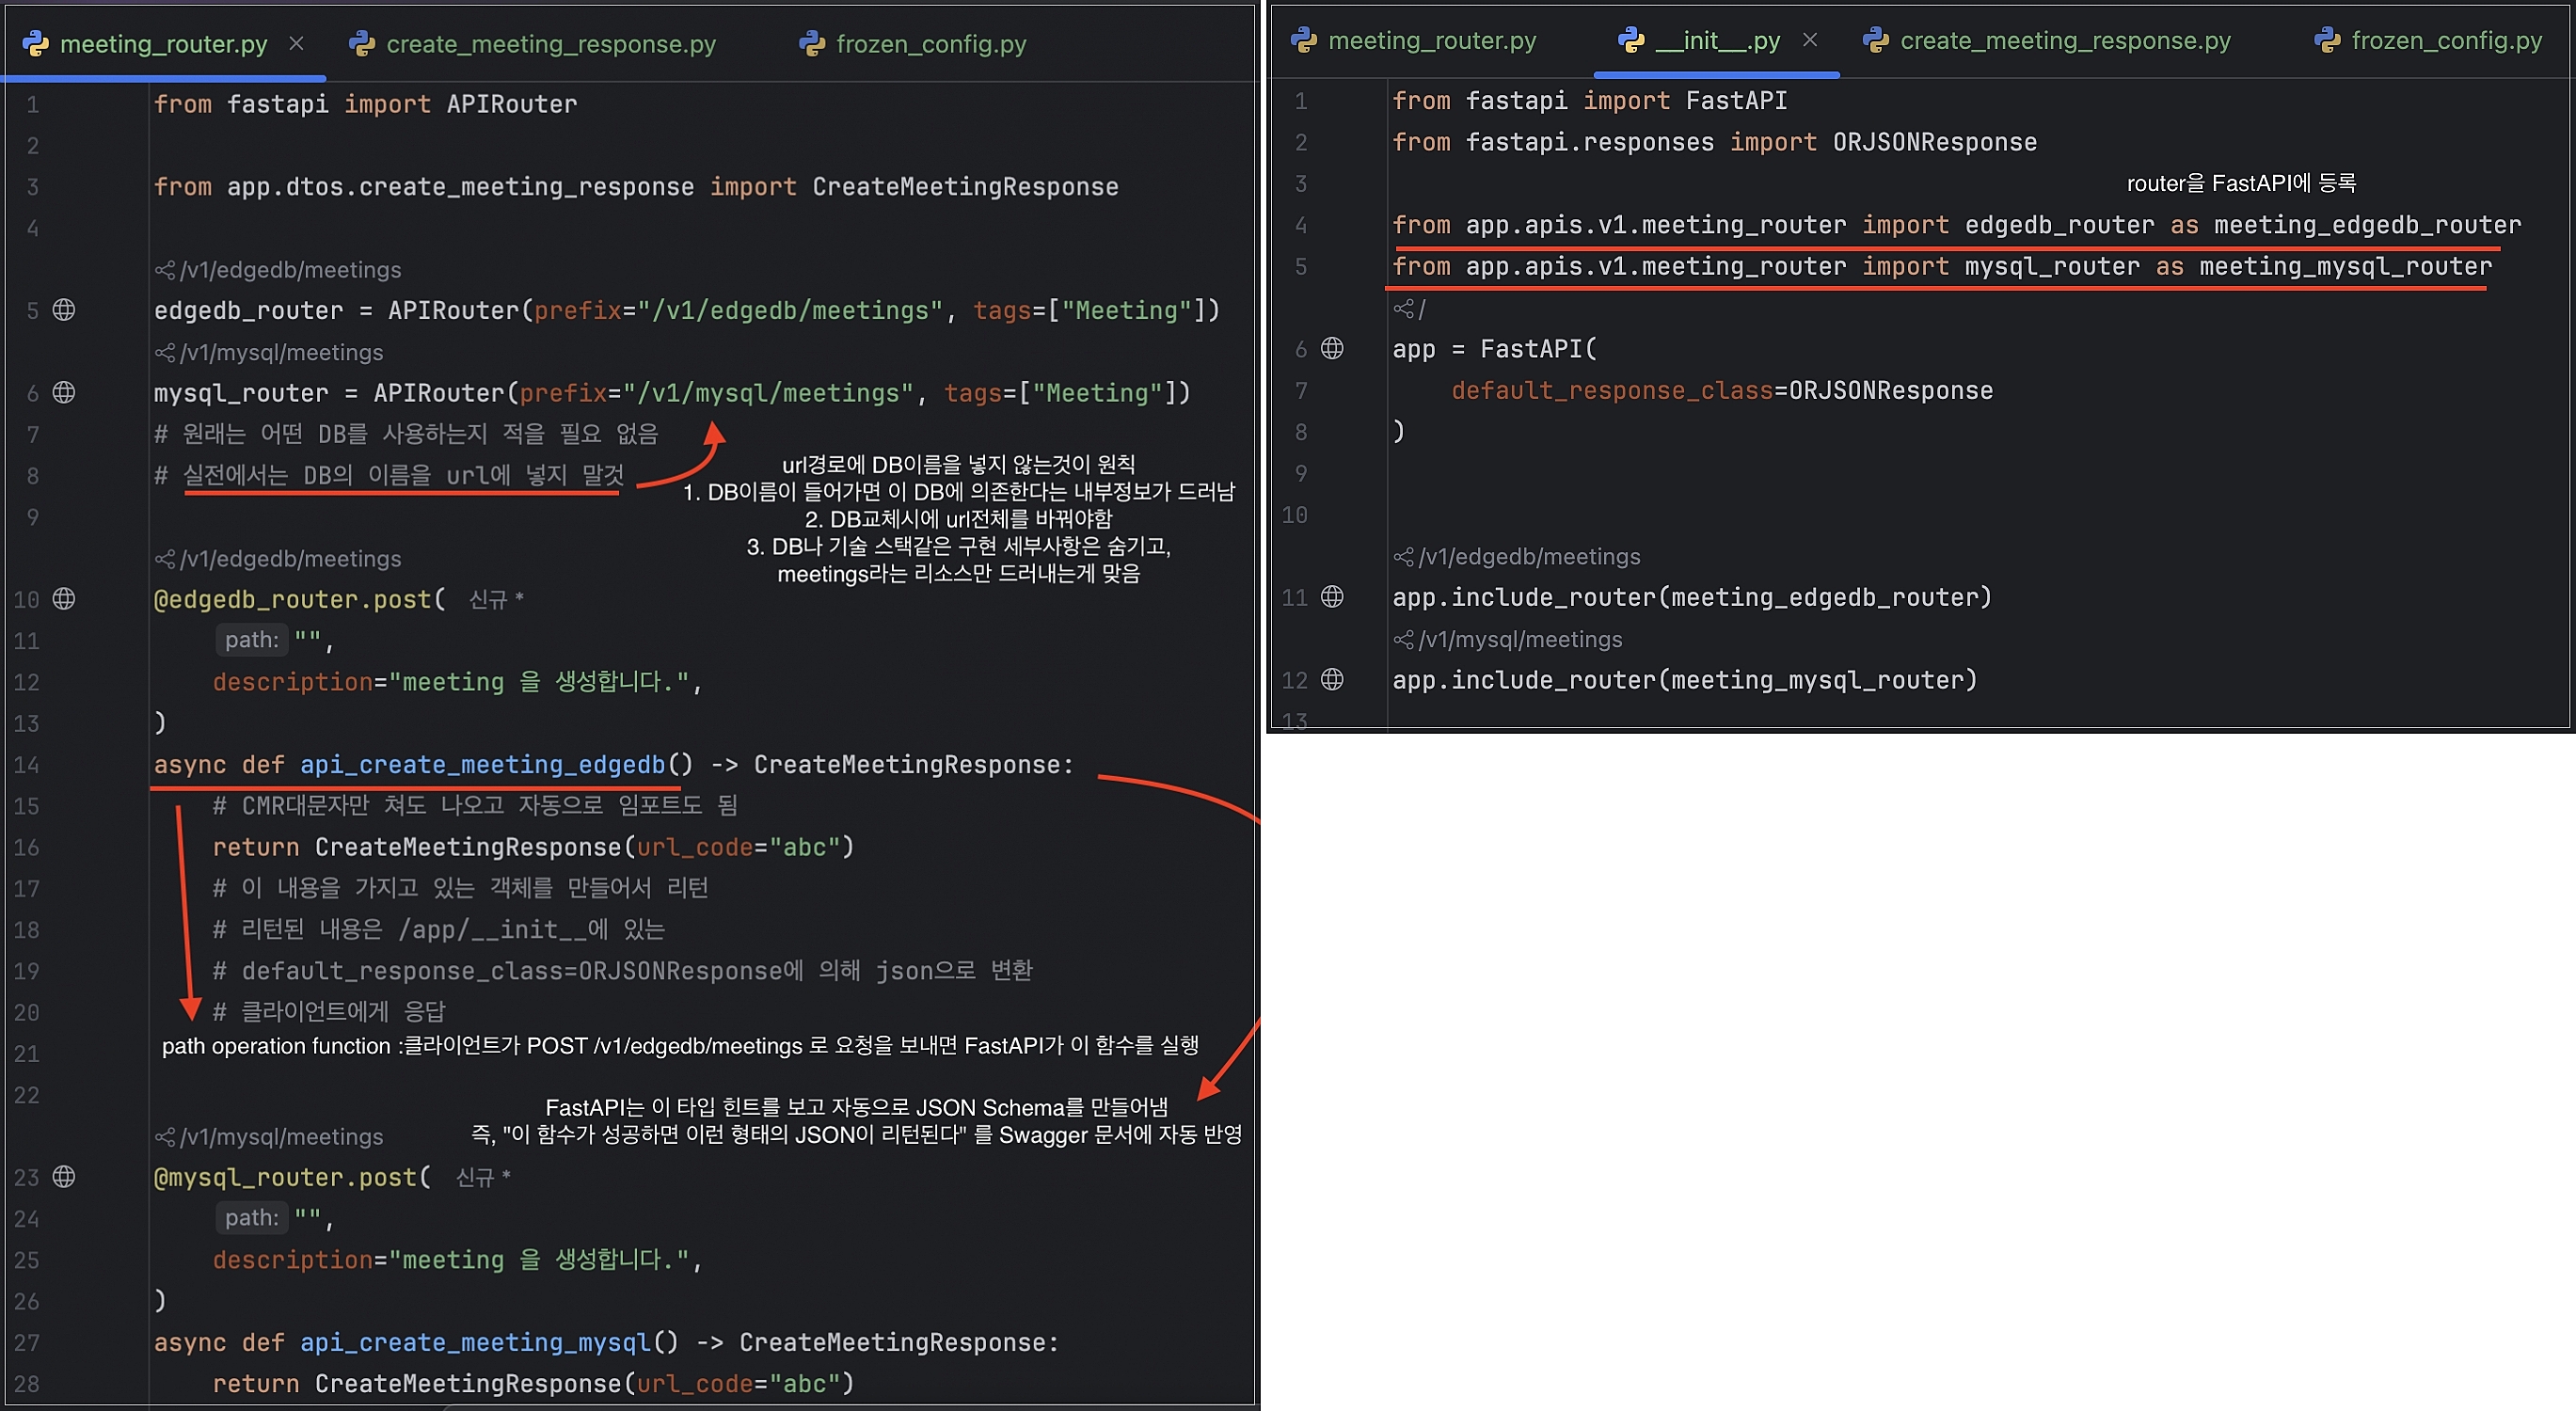This screenshot has height=1411, width=2576.
Task: Click globe icon next to @edgedb_router.post decorator
Action: pyautogui.click(x=64, y=599)
